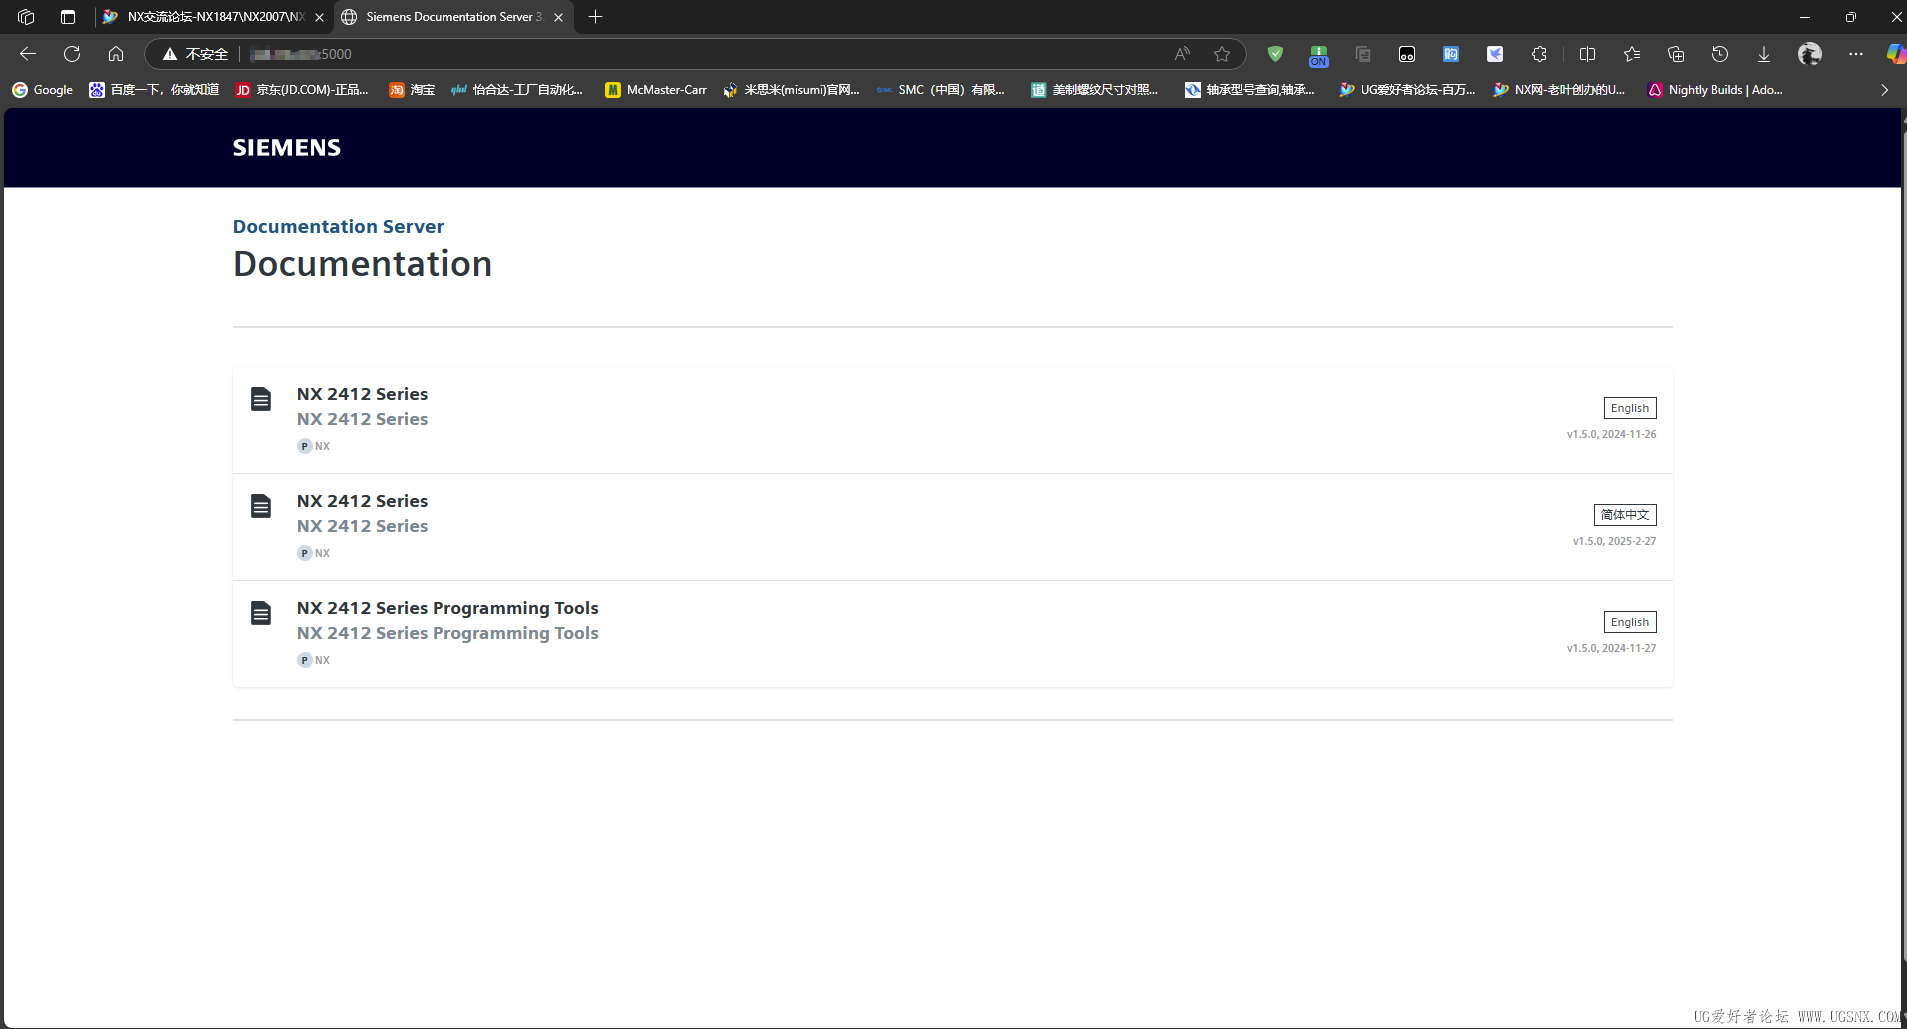Open the English NX 2412 Series title
The width and height of the screenshot is (1907, 1029).
click(362, 394)
